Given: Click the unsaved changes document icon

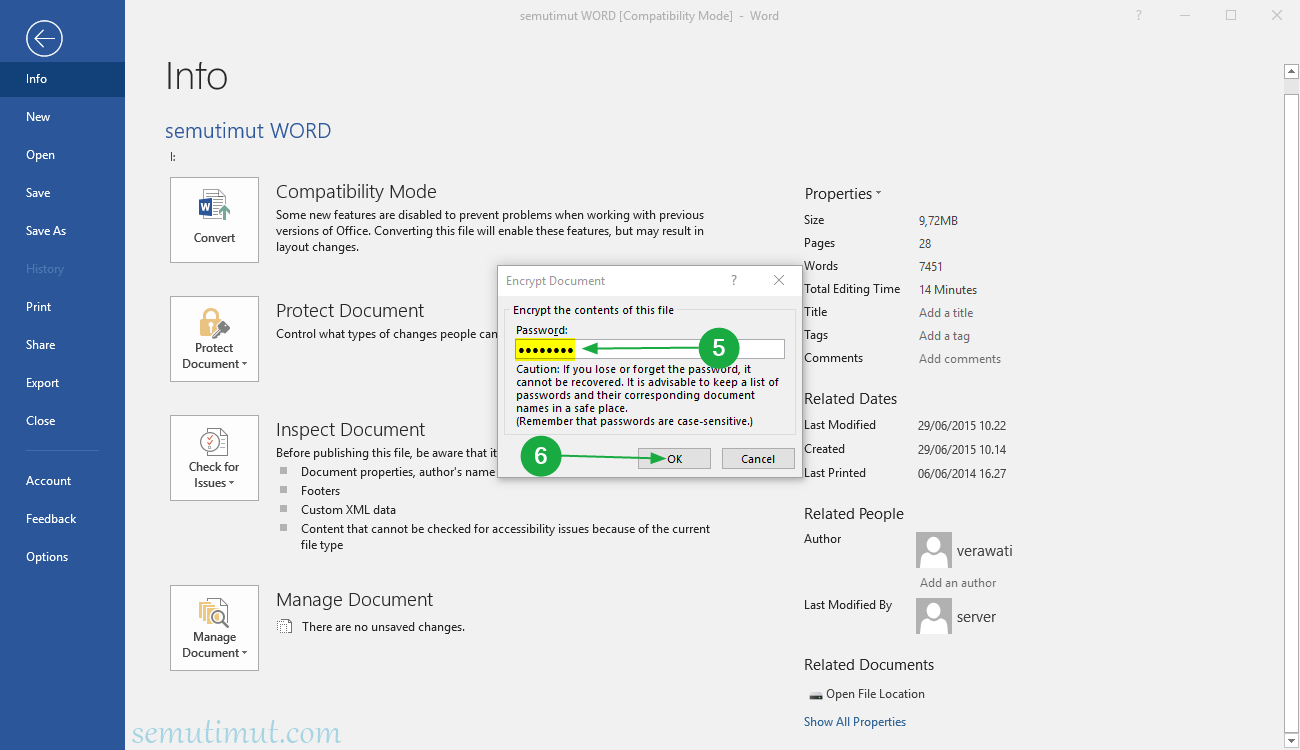Looking at the screenshot, I should pyautogui.click(x=285, y=627).
